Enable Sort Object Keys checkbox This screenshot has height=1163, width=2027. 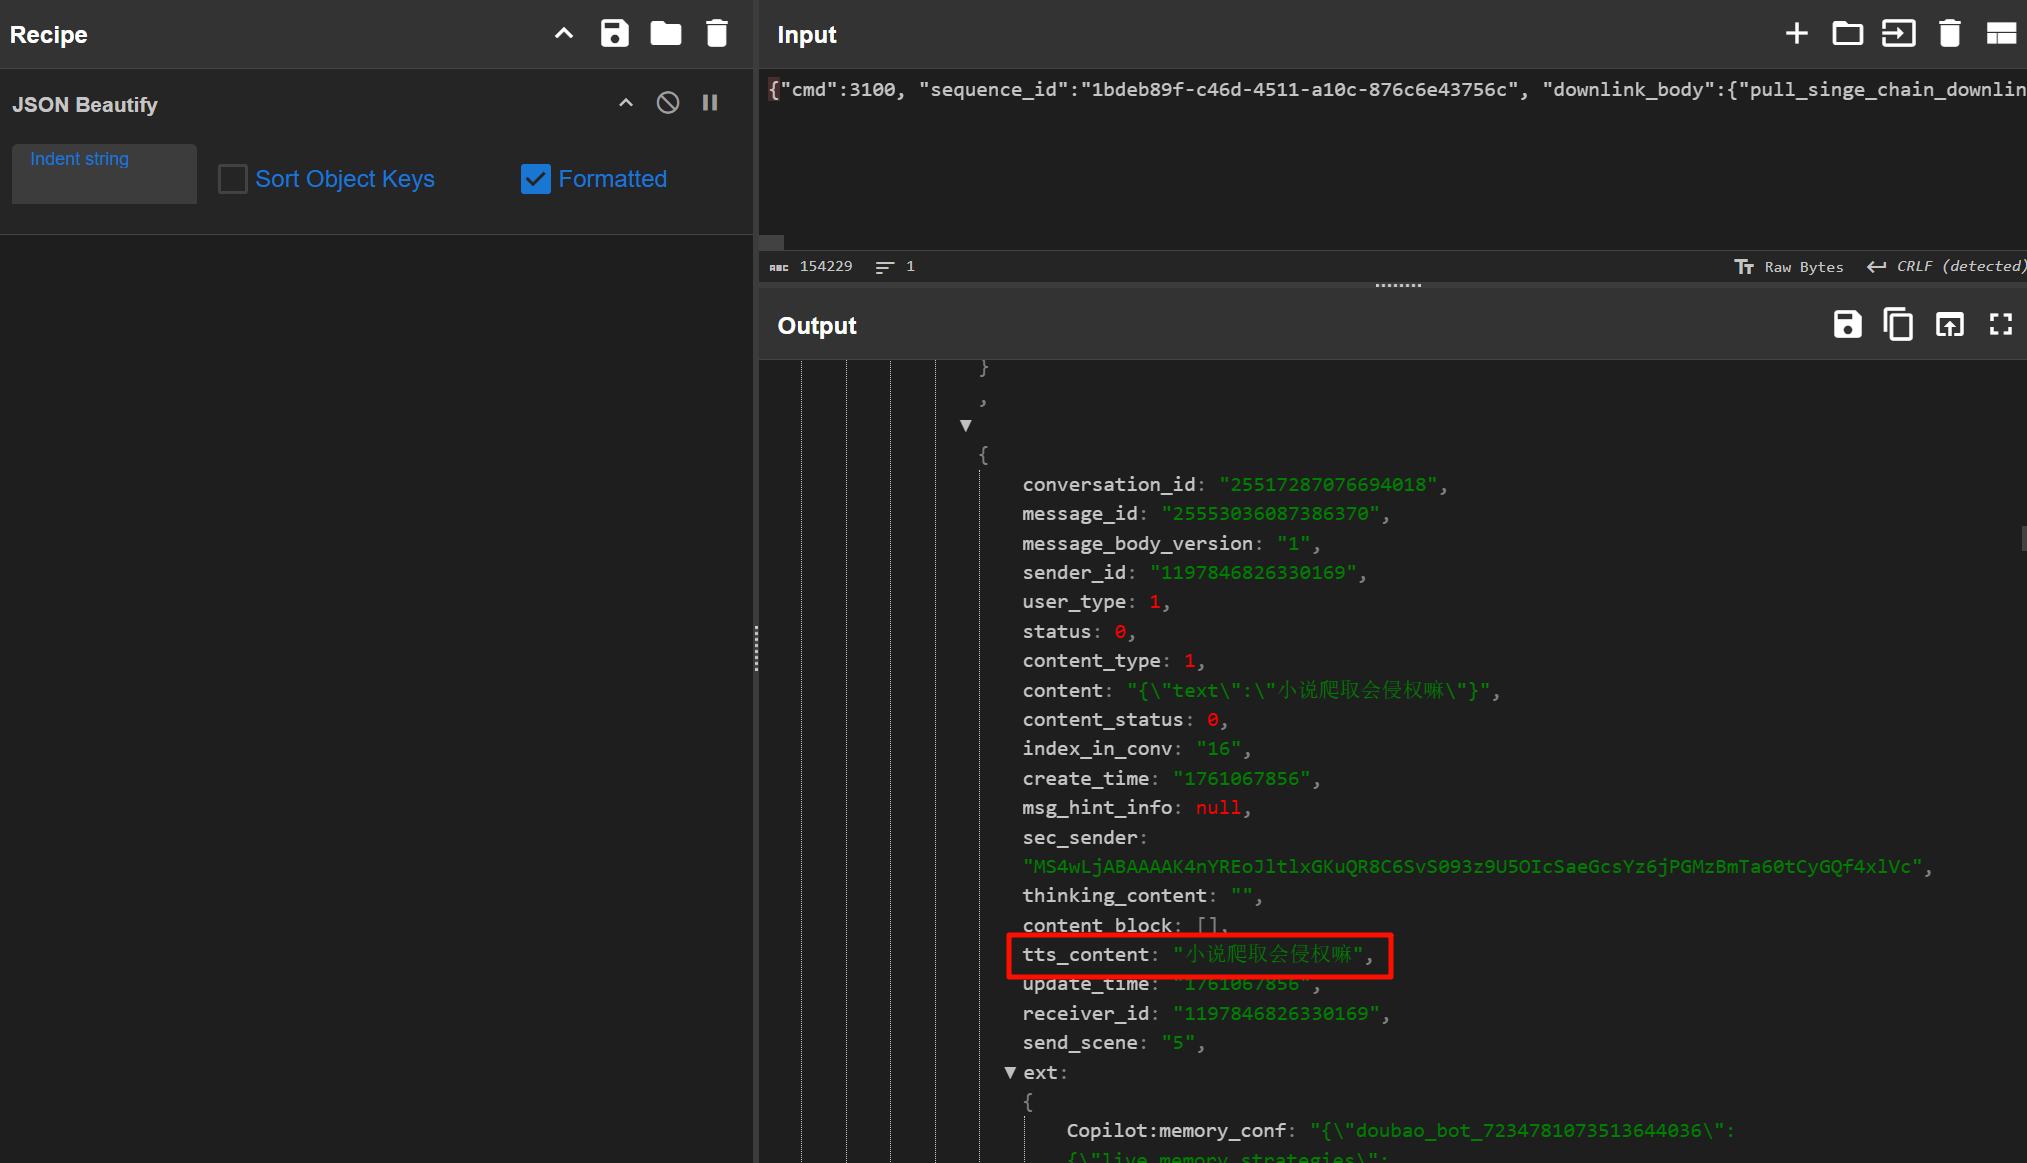(x=233, y=179)
